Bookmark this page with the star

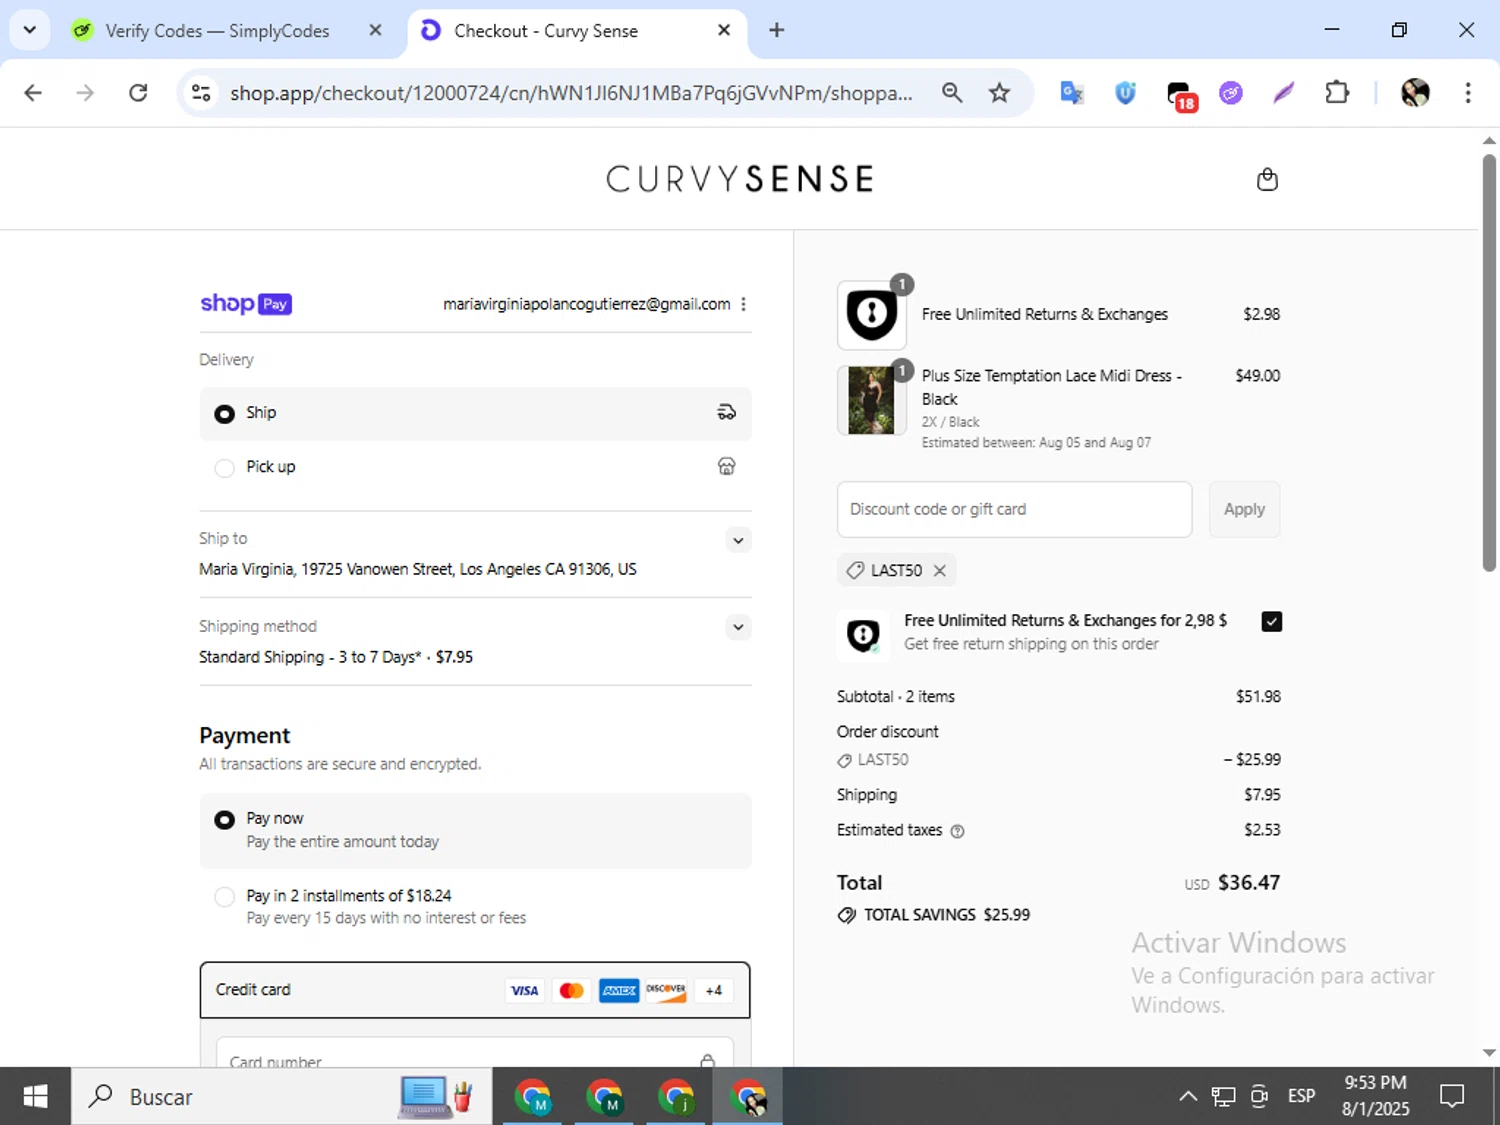point(999,93)
